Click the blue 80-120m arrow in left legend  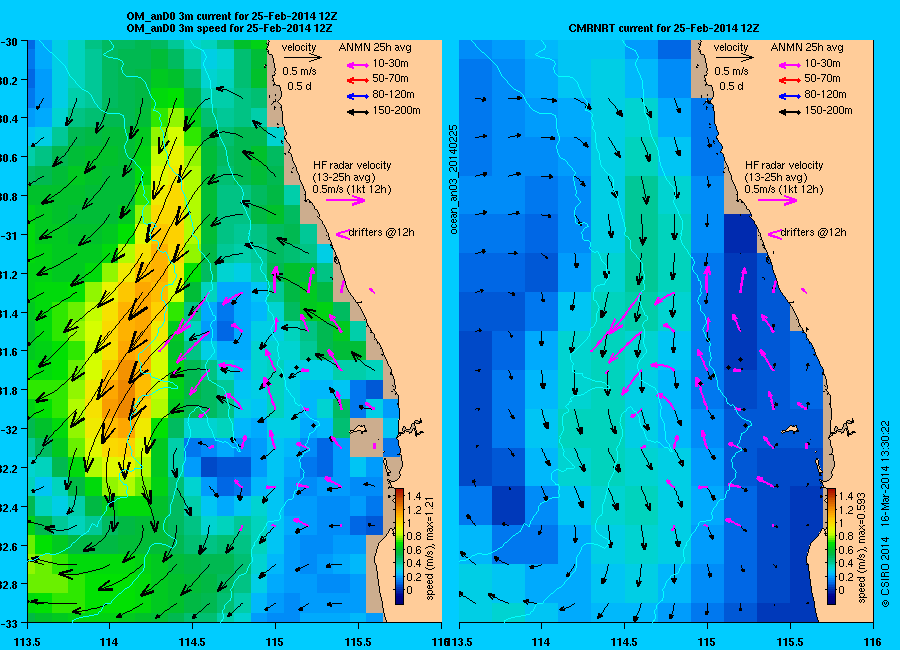(x=358, y=96)
